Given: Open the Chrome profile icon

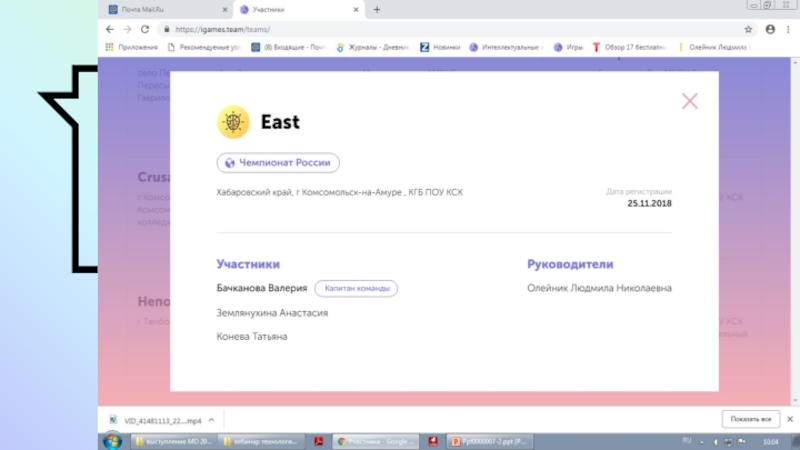Looking at the screenshot, I should [x=770, y=29].
